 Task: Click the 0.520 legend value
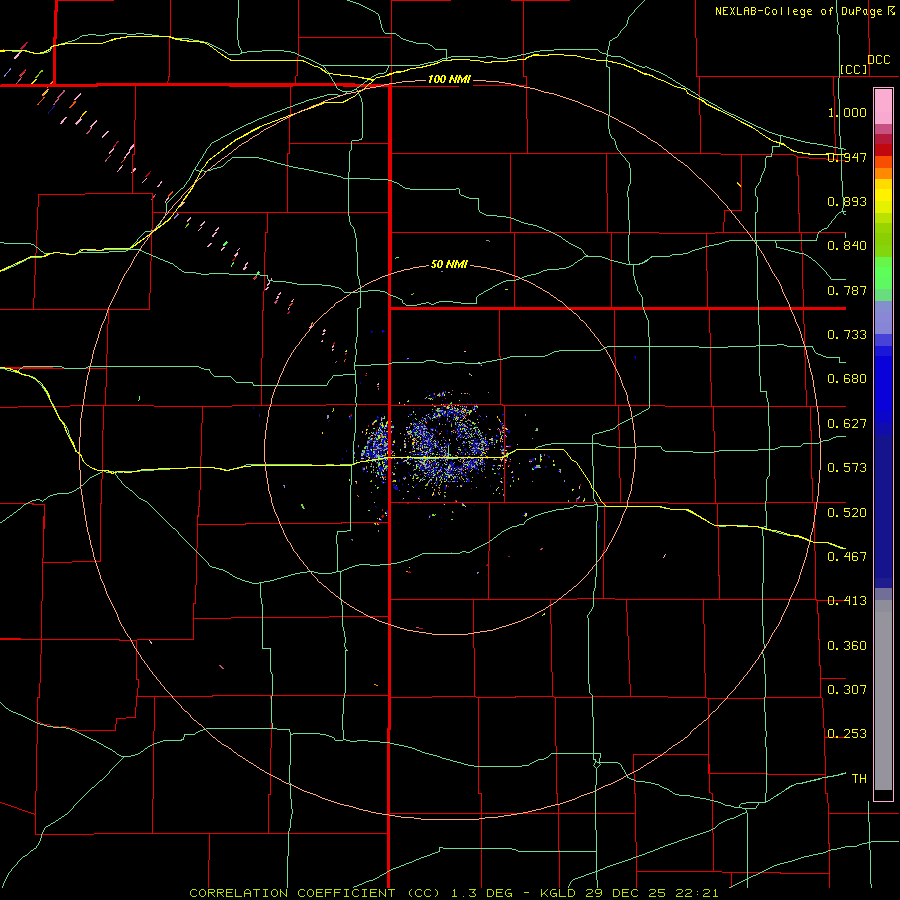(x=847, y=513)
